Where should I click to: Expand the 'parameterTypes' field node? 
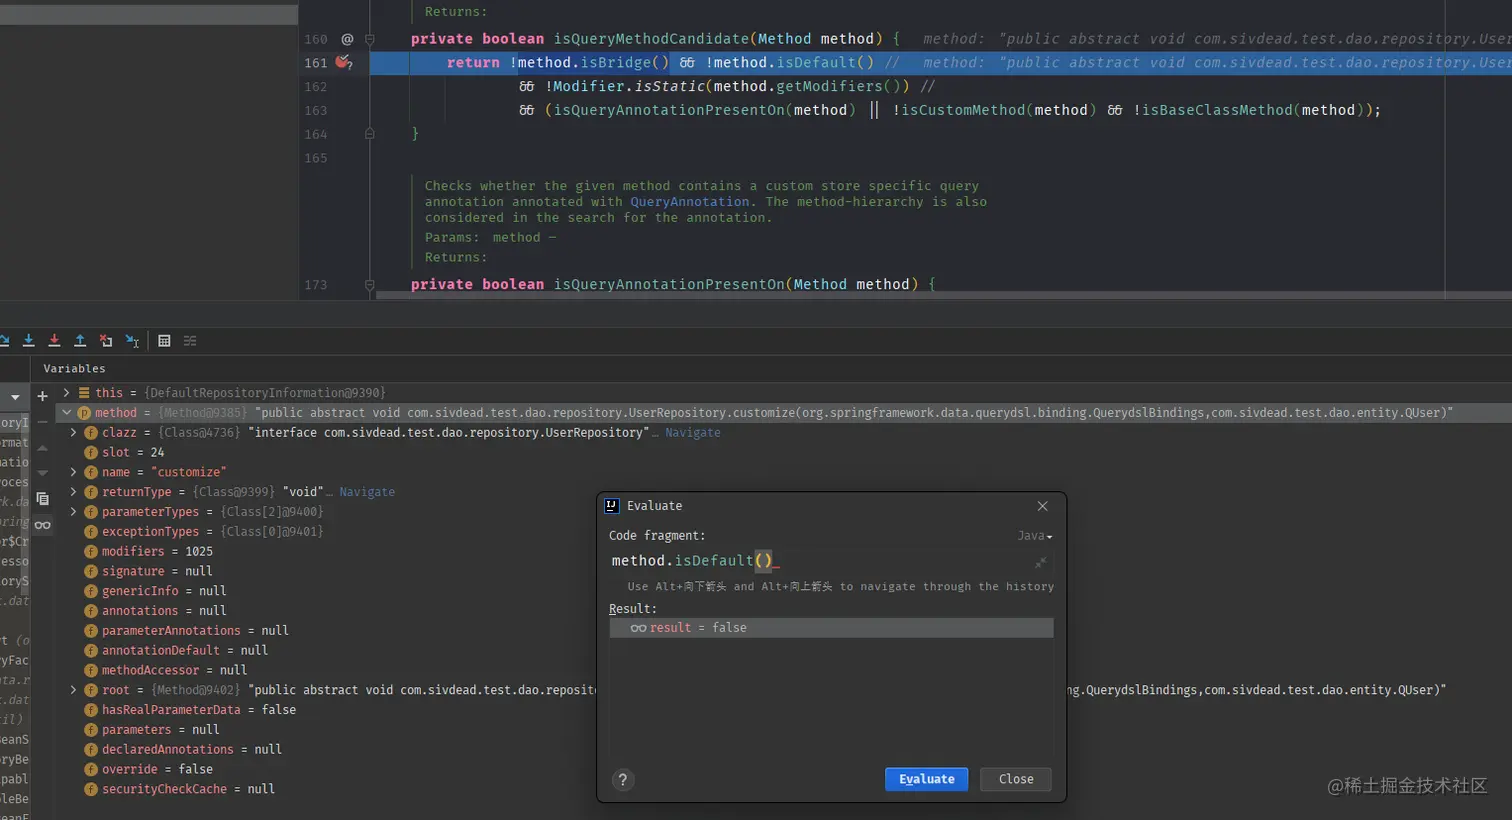(x=73, y=511)
